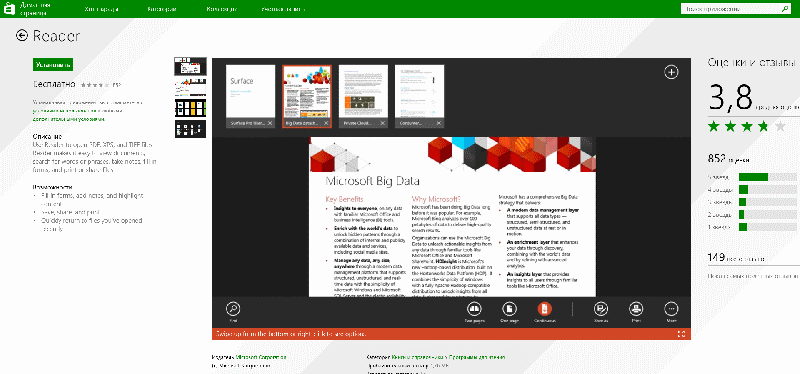Close the Big Data document tab

326,123
